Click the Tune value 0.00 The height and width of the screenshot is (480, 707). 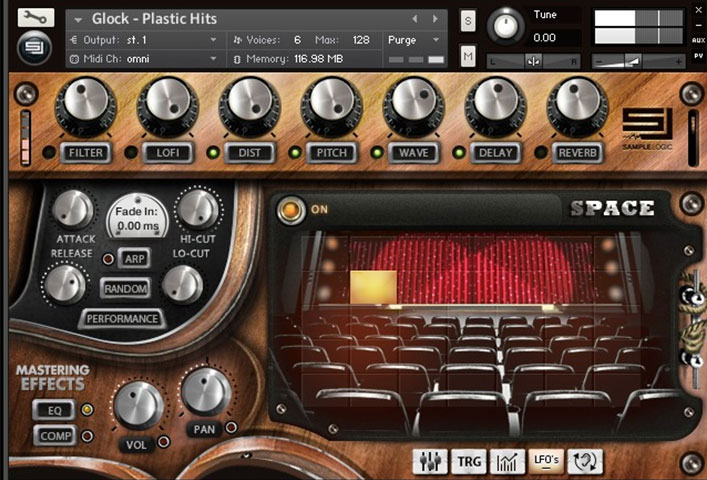[x=544, y=37]
